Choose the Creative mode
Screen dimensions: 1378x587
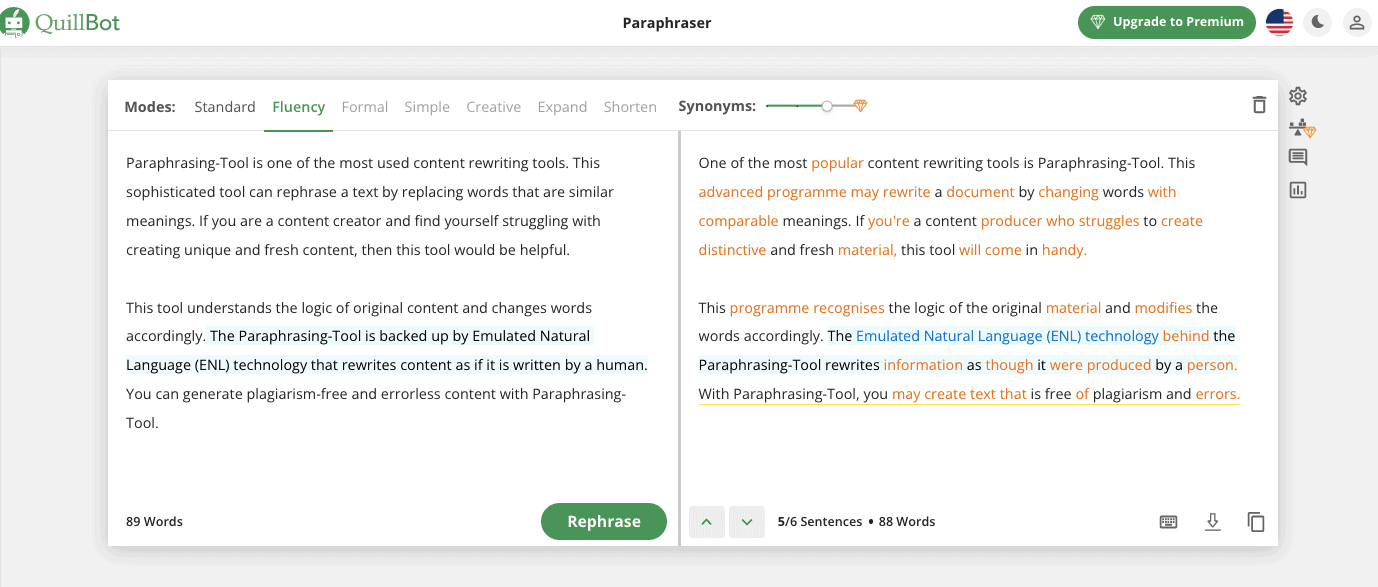coord(494,107)
